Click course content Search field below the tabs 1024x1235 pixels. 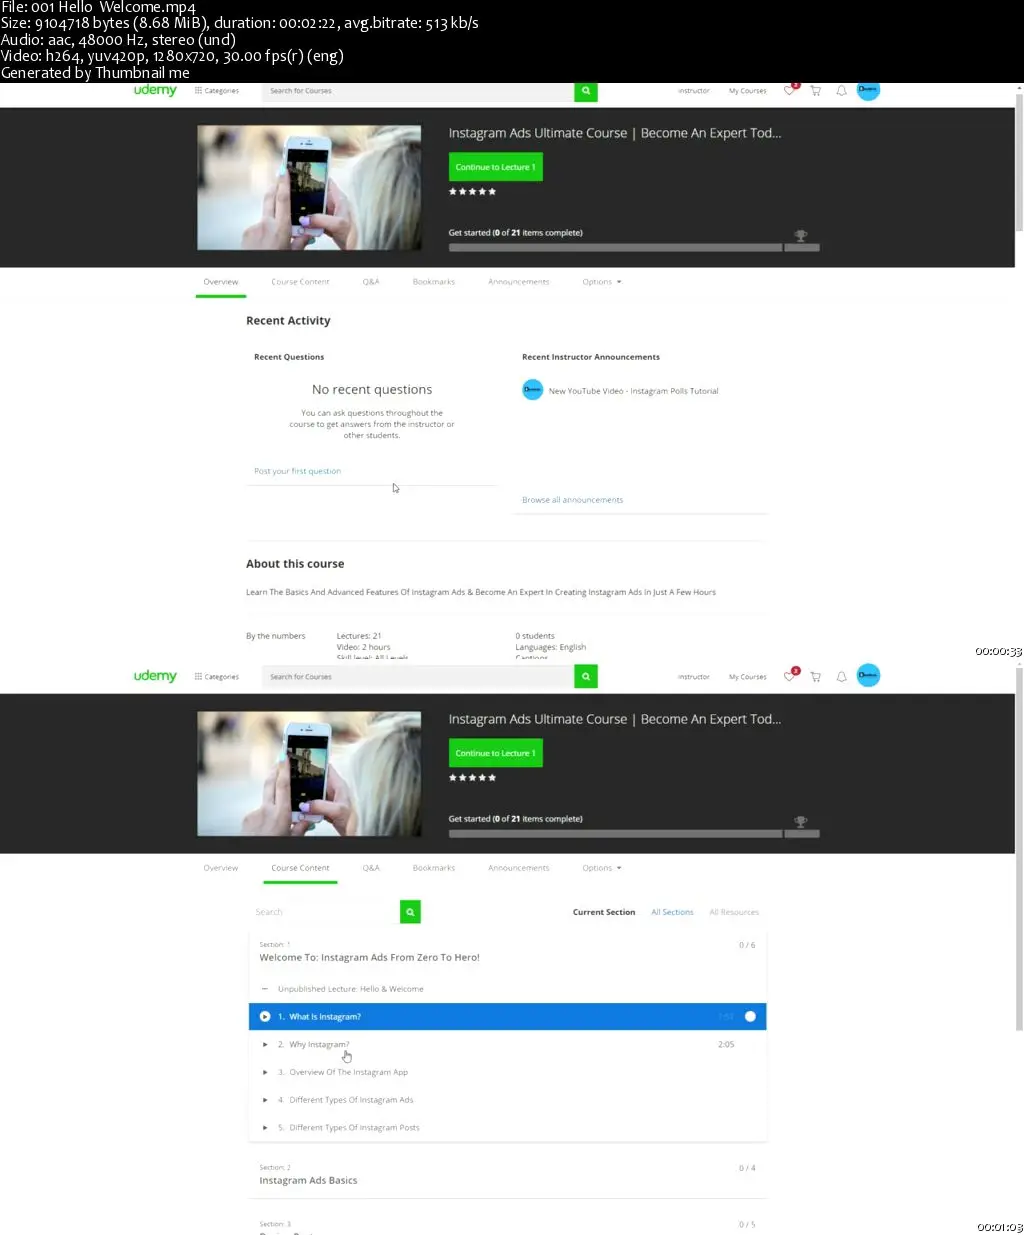click(324, 912)
